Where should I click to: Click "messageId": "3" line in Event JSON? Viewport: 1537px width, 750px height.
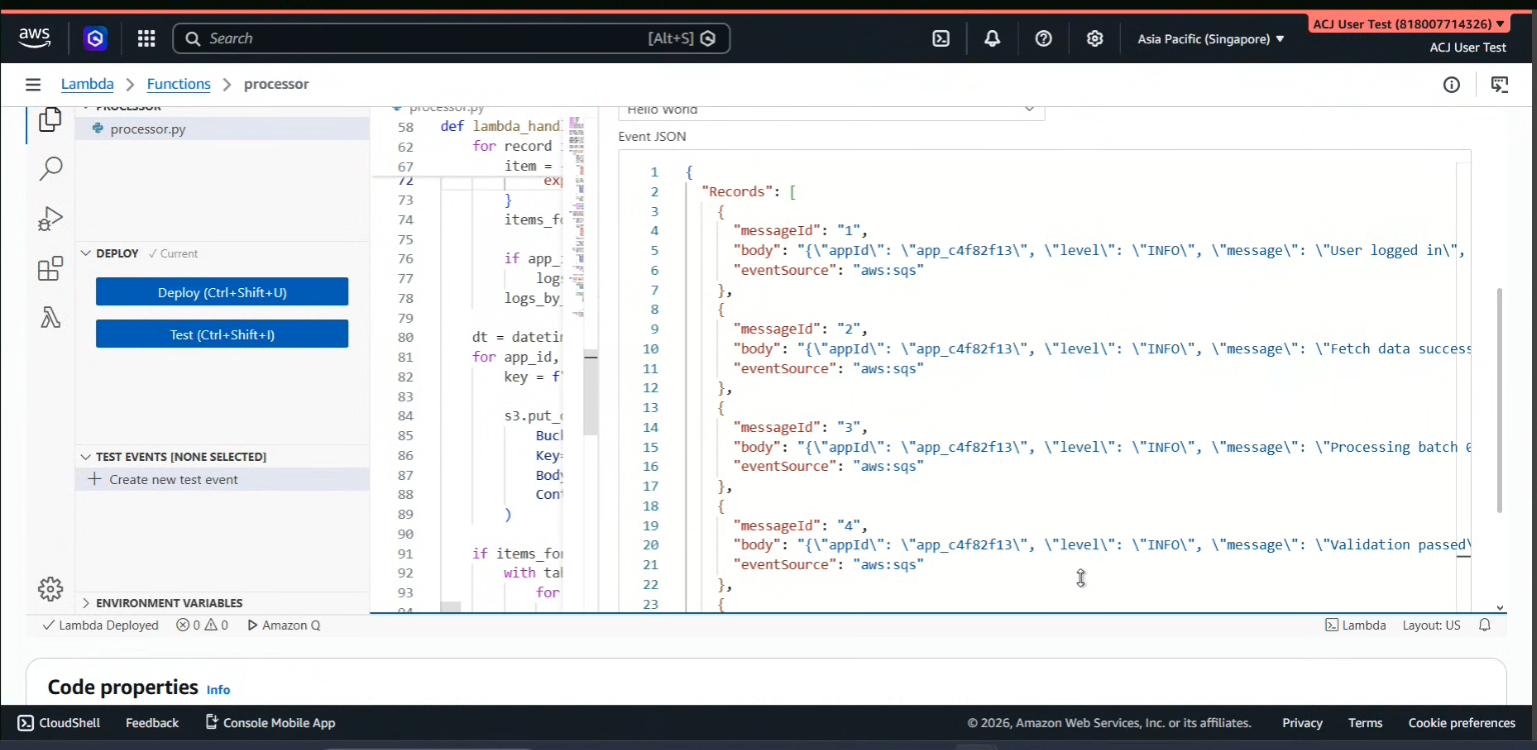coord(800,427)
